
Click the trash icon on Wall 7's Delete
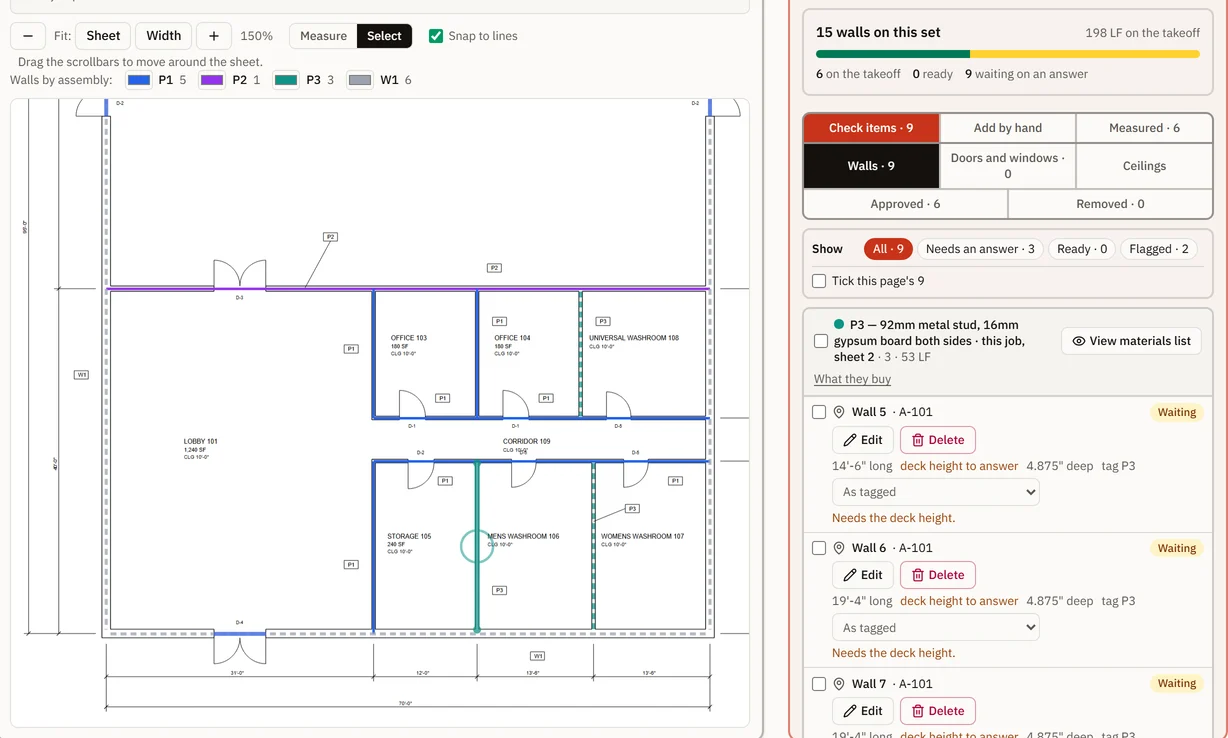[918, 711]
